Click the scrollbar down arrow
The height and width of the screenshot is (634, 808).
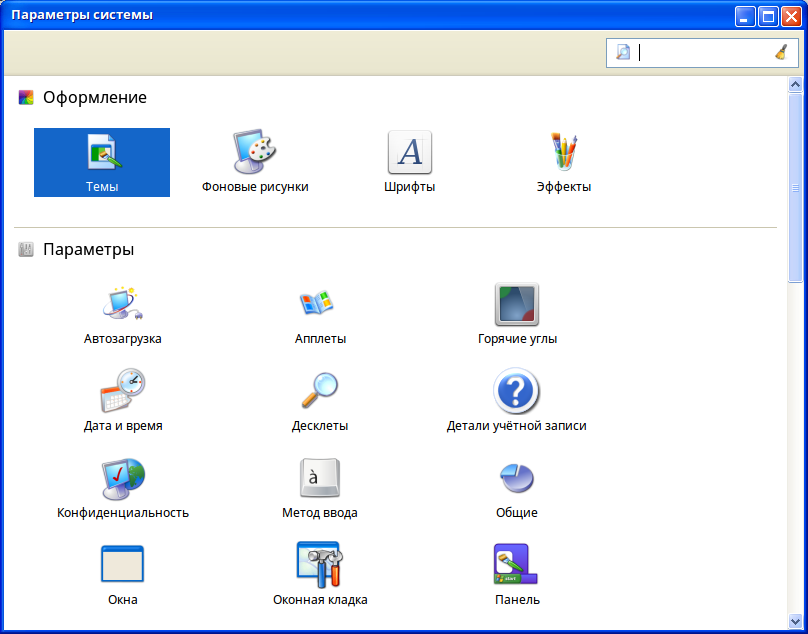pos(795,620)
